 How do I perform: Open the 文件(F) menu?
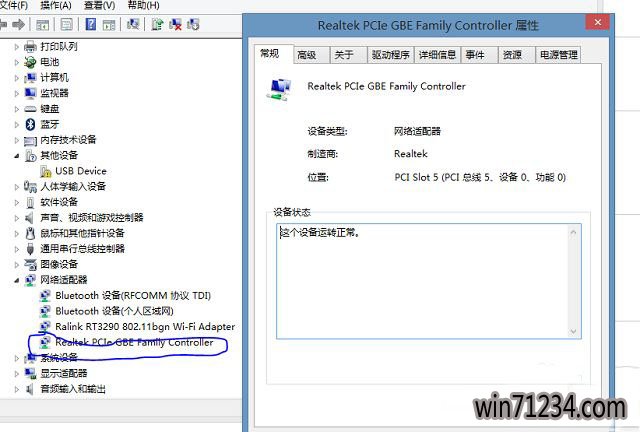pyautogui.click(x=14, y=5)
